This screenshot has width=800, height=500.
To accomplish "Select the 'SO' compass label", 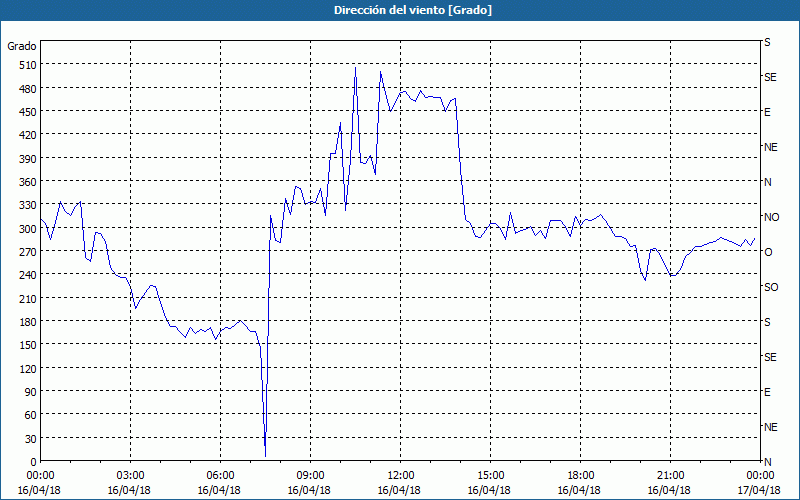I will click(x=771, y=287).
